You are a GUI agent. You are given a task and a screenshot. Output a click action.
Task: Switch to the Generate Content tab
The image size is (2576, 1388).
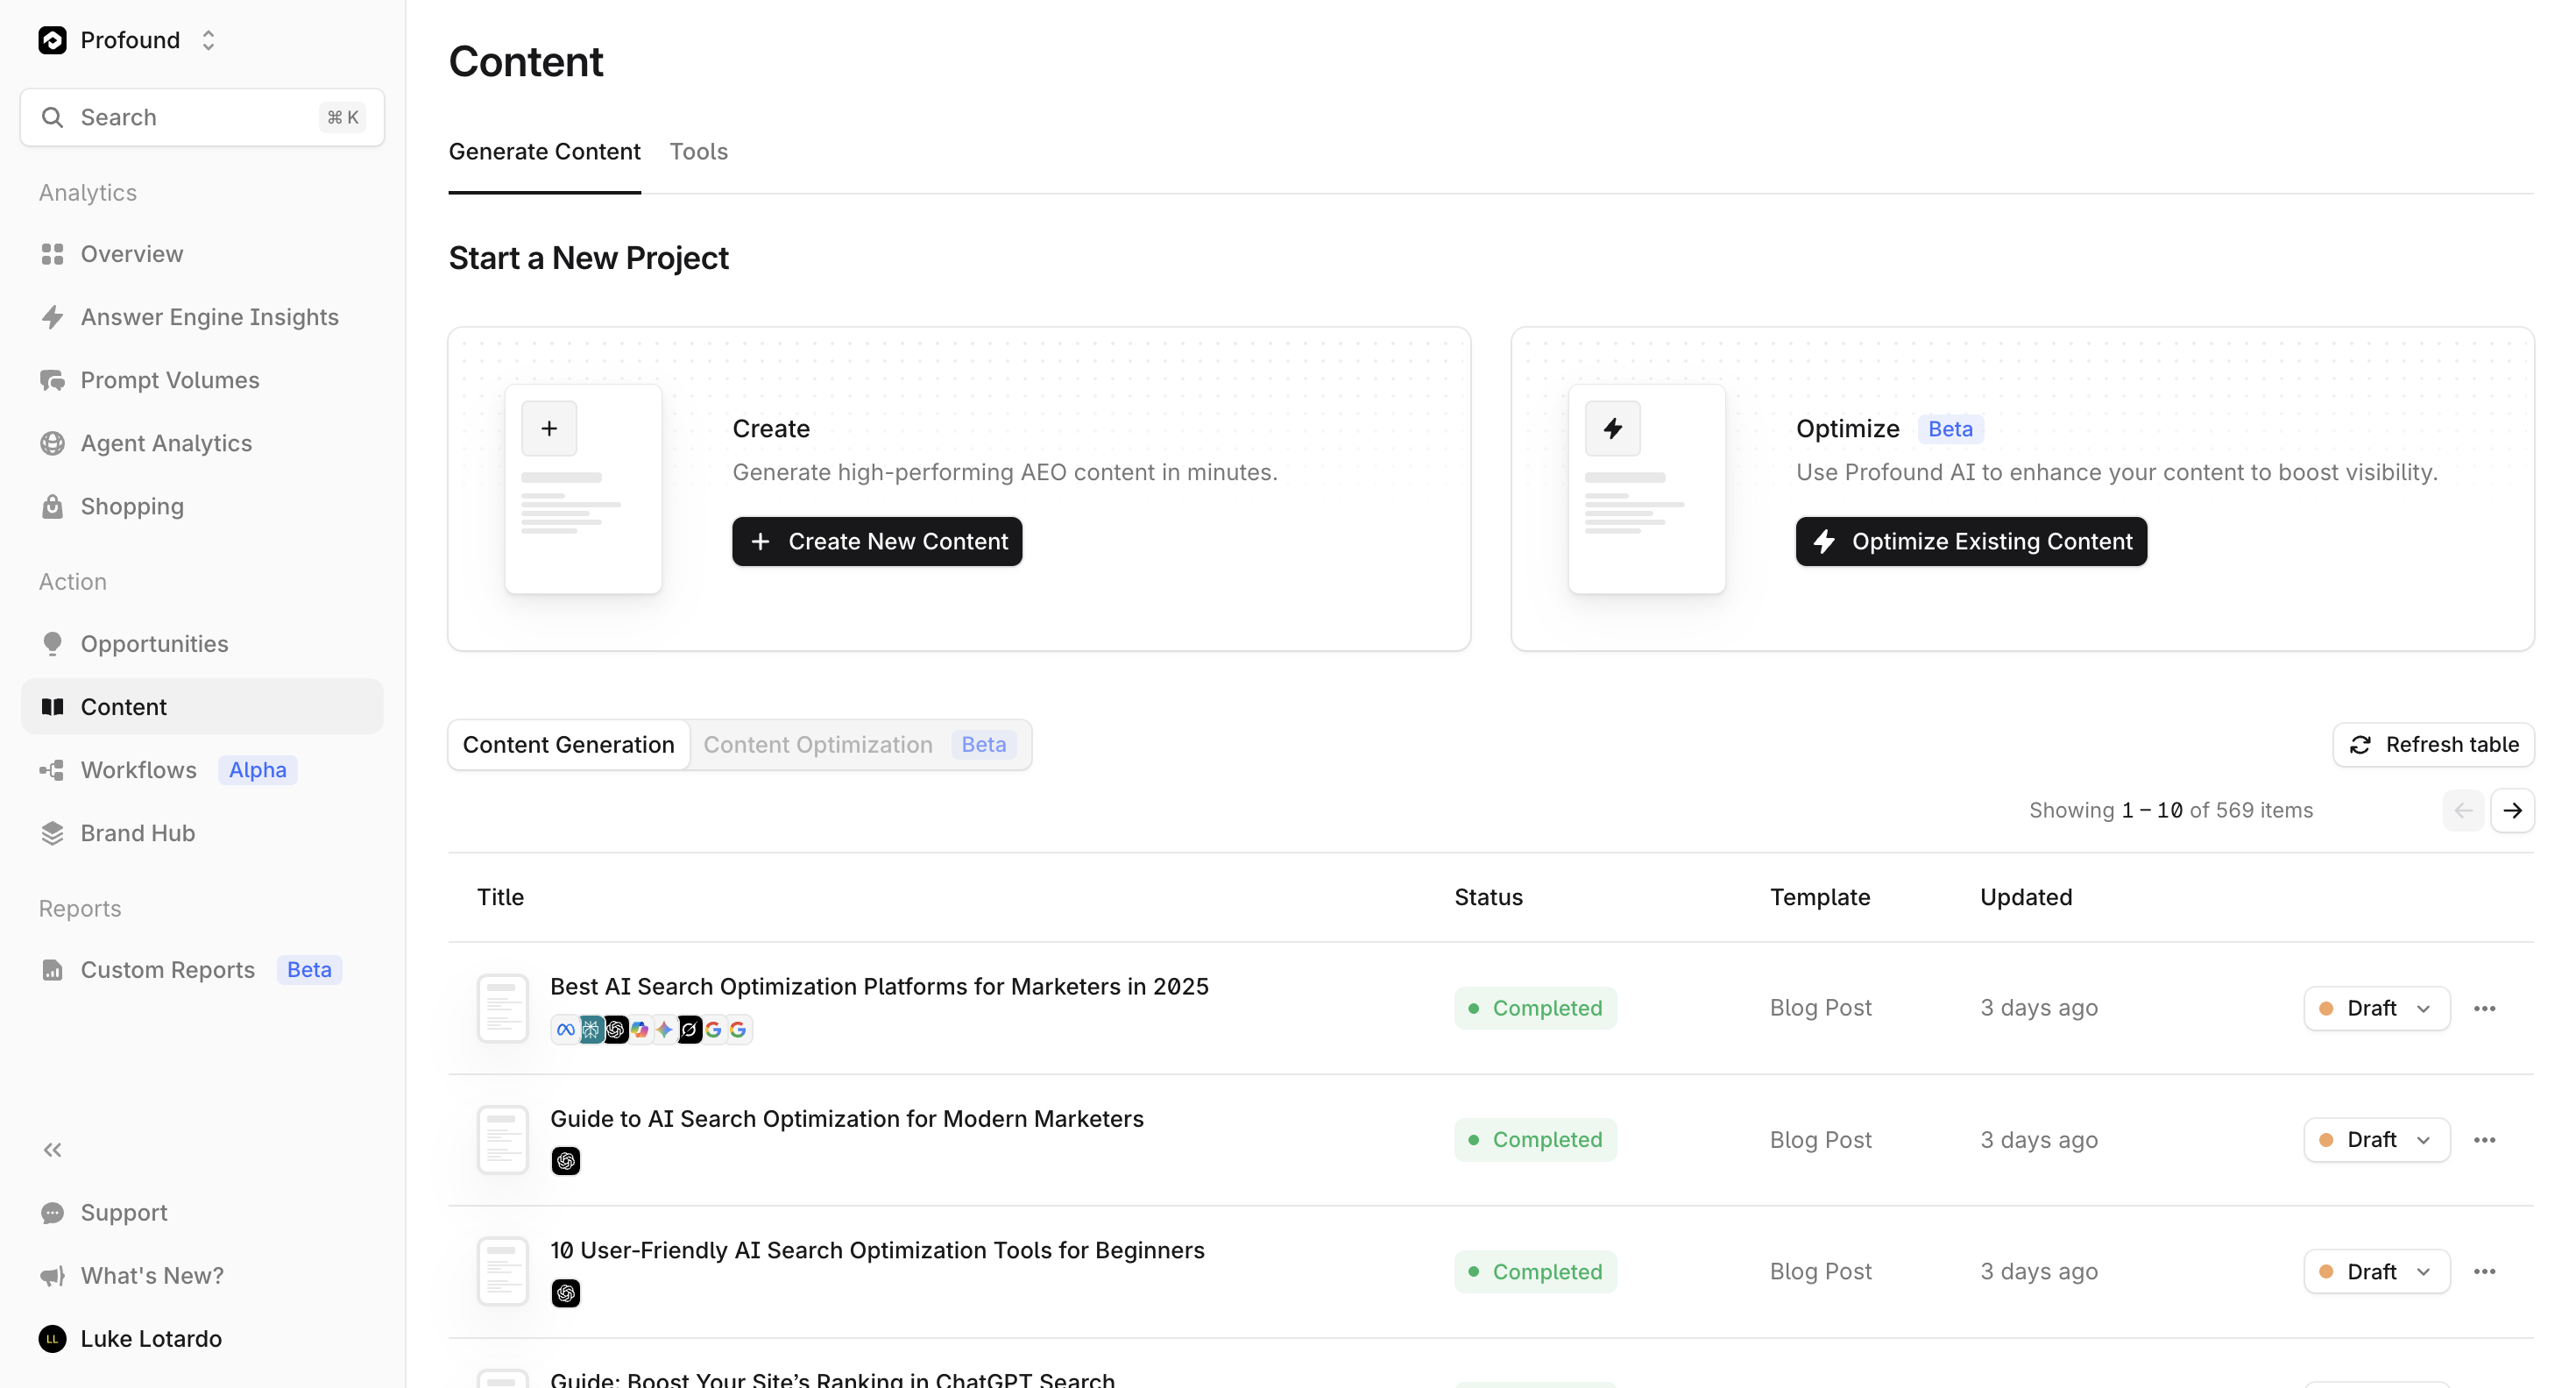coord(544,151)
